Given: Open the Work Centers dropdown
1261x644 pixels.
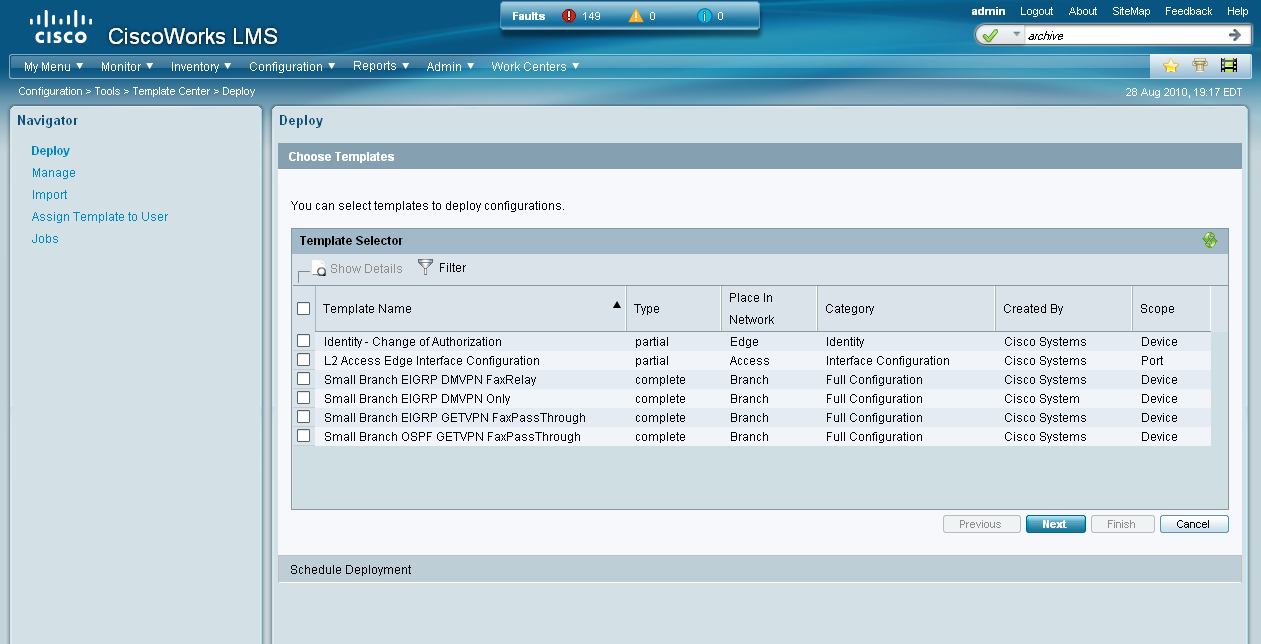Looking at the screenshot, I should [535, 67].
